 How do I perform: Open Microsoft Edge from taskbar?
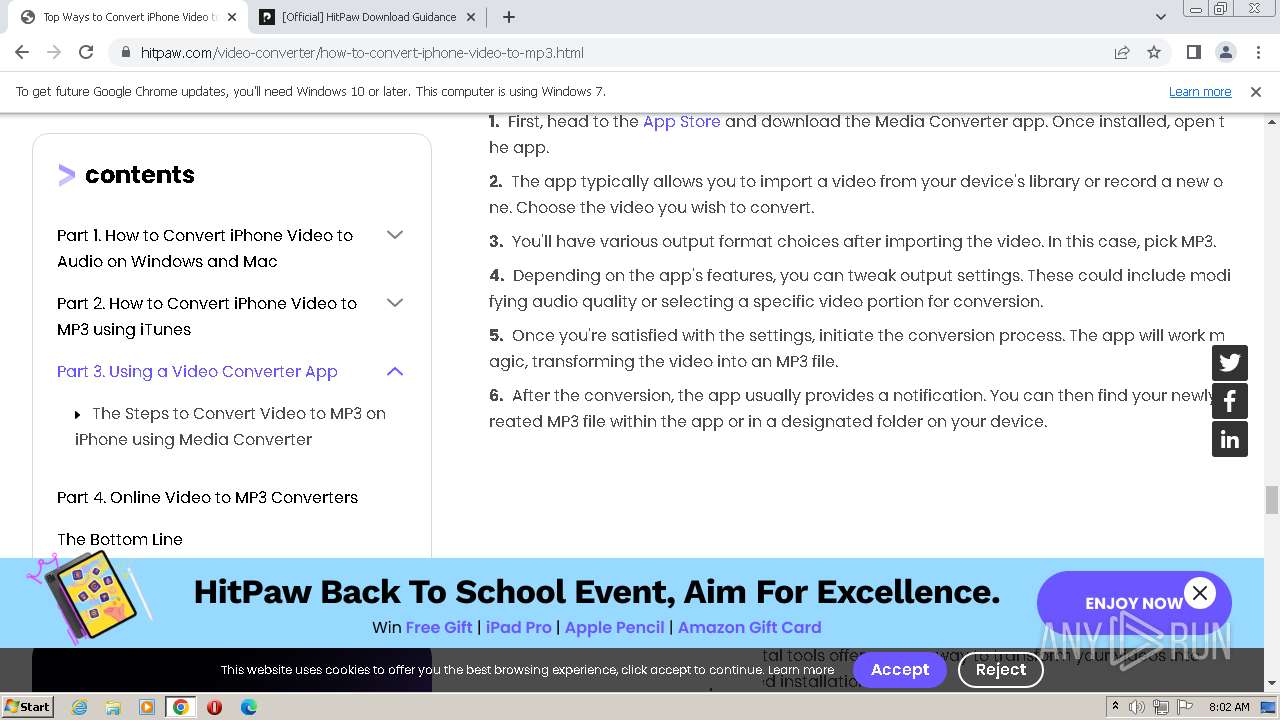click(248, 707)
